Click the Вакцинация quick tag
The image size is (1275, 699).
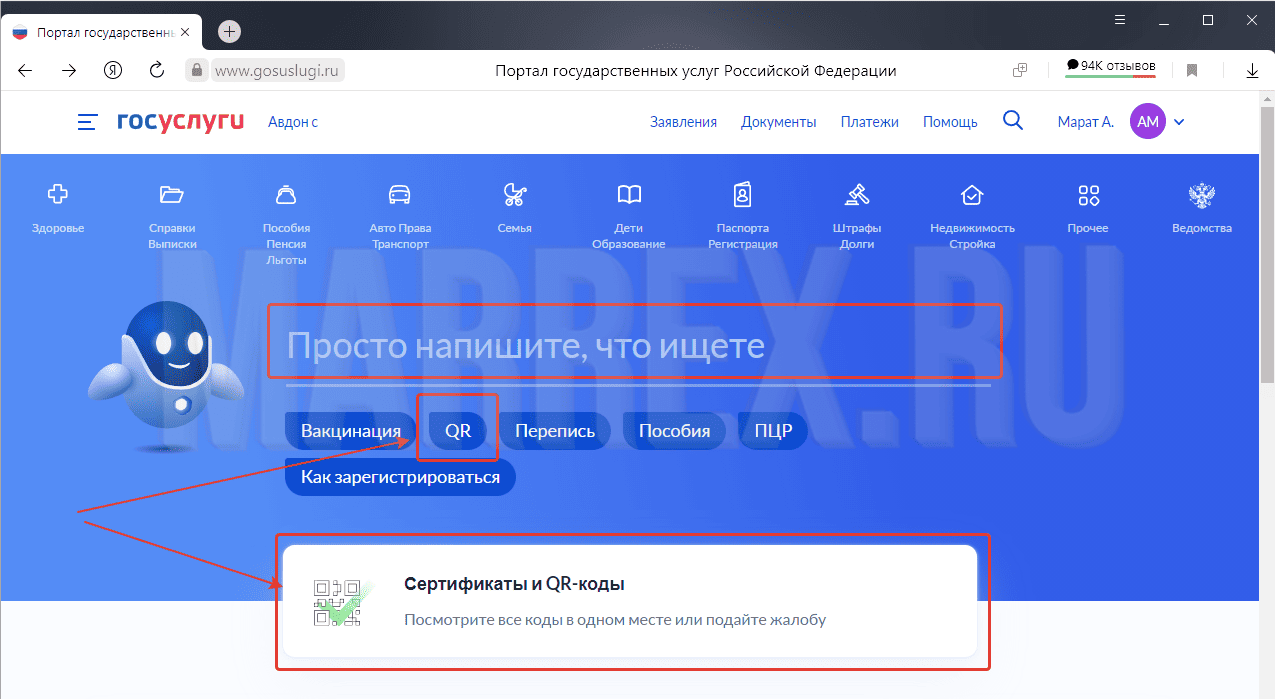tap(351, 431)
